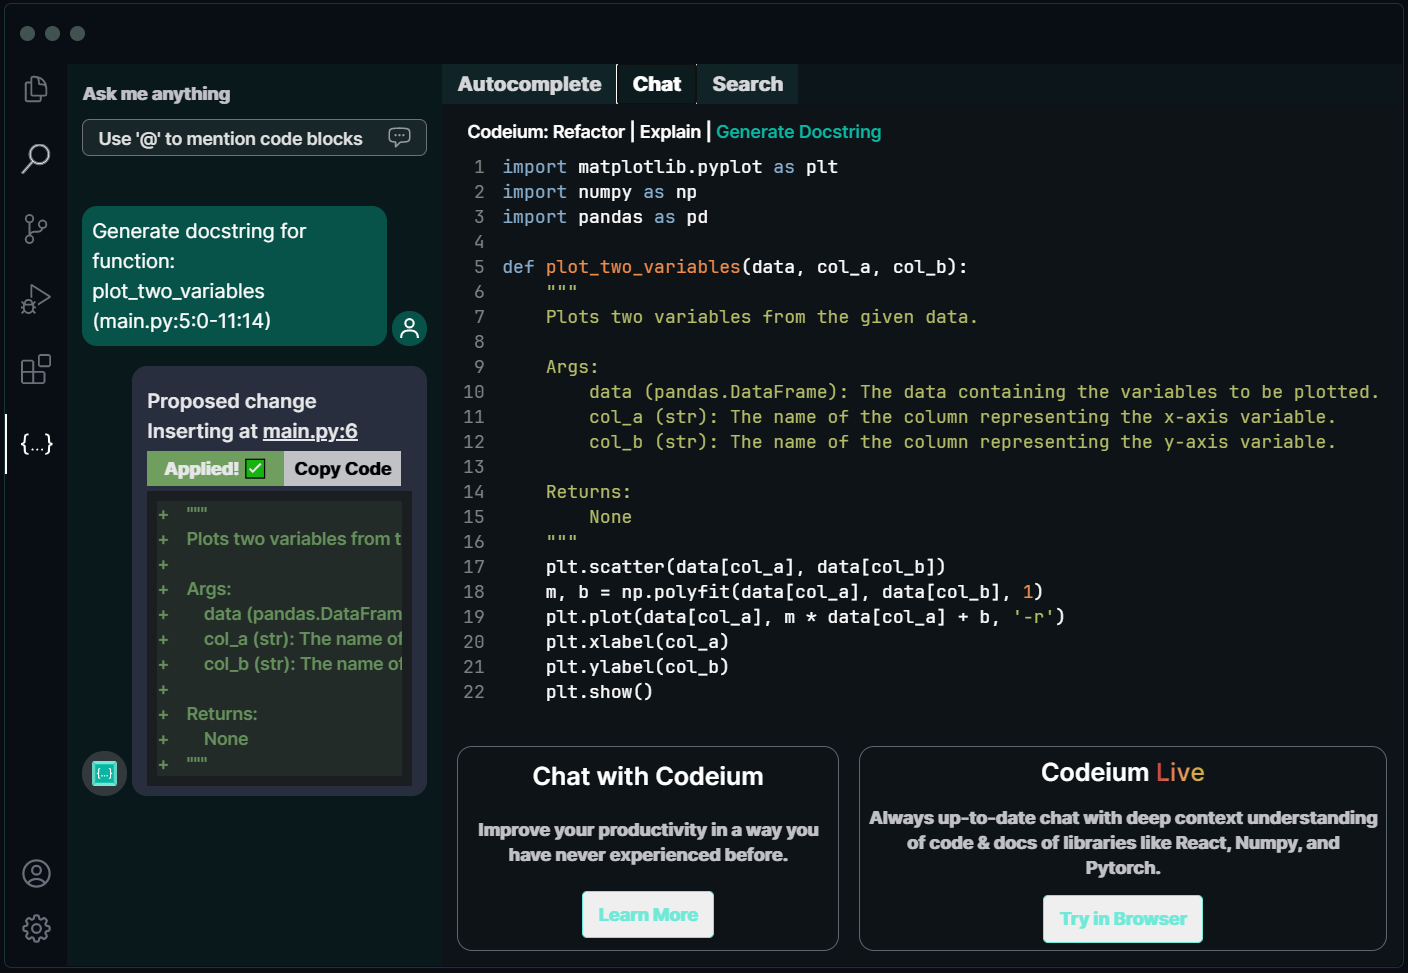Click the np.polyfit code line
This screenshot has width=1408, height=973.
794,592
